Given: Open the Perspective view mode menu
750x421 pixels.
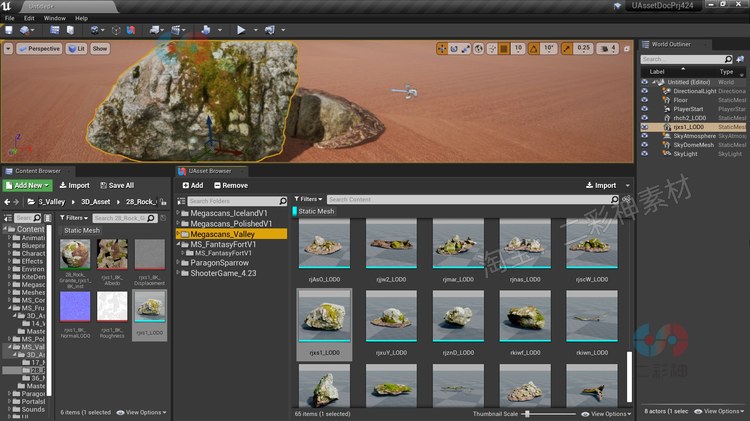Looking at the screenshot, I should (x=39, y=49).
